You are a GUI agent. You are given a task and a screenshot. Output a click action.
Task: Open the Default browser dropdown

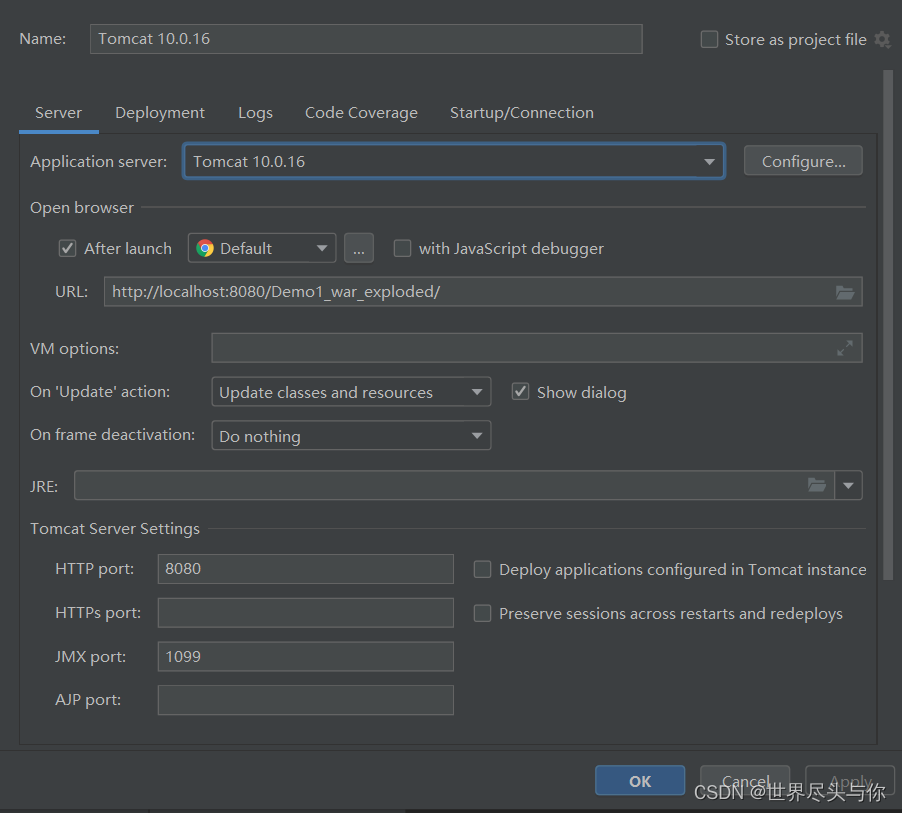coord(262,249)
